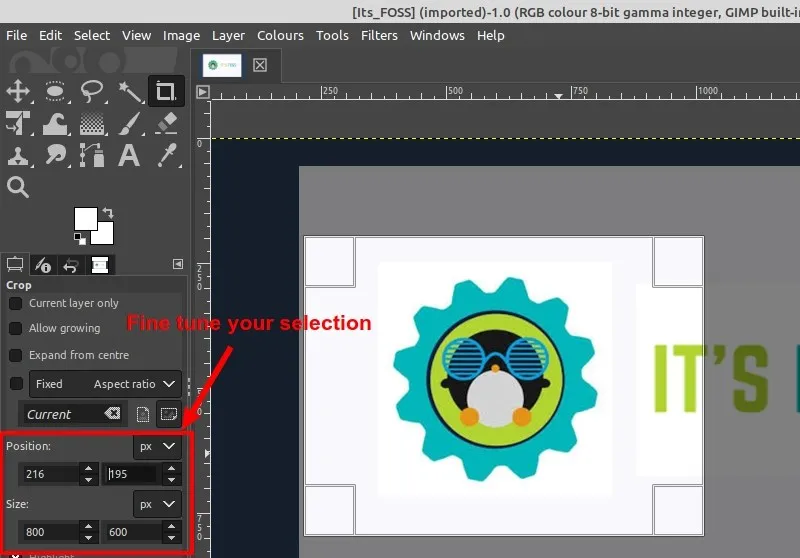Toggle the Allow growing checkbox
Screen dimensions: 800x558
[16, 328]
